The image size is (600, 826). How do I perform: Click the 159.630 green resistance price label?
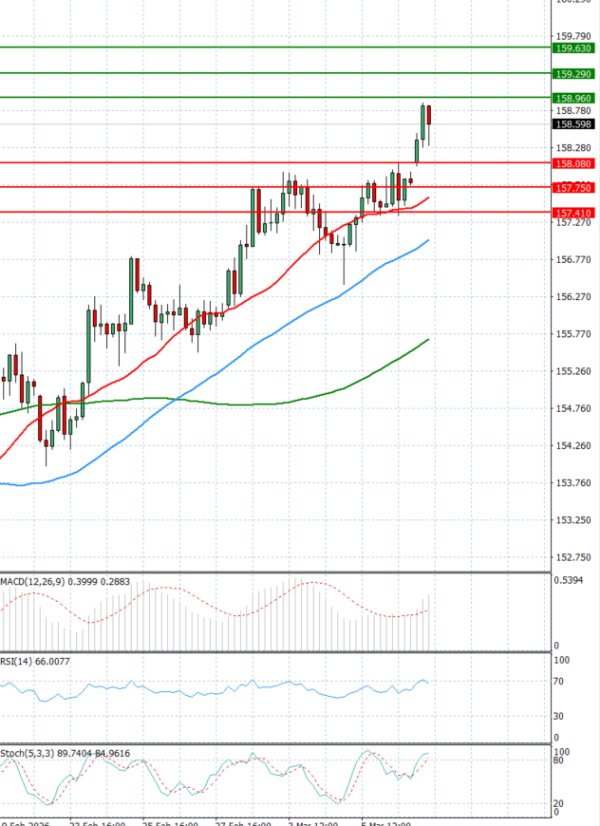click(573, 48)
